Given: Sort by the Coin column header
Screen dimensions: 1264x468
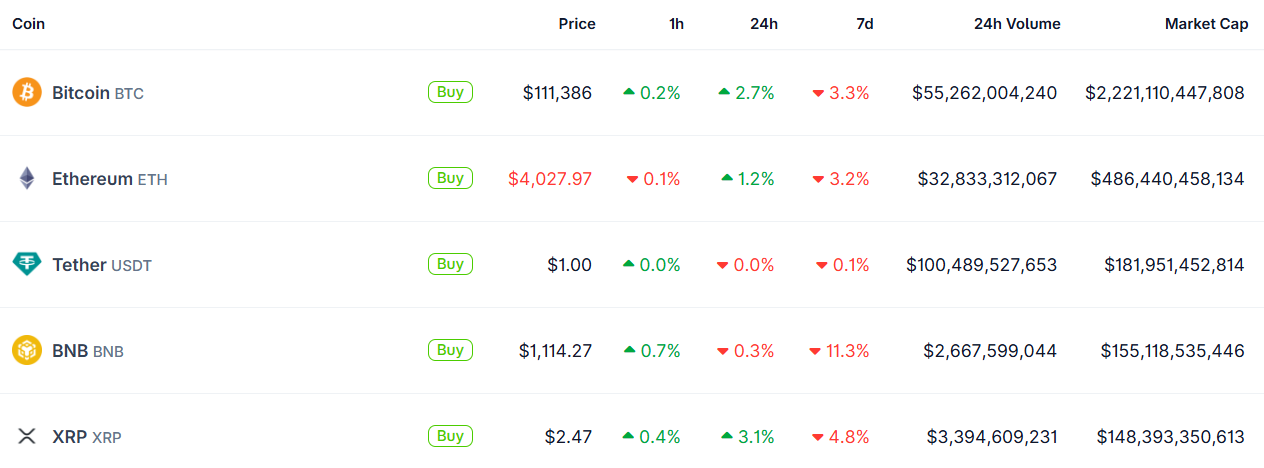Looking at the screenshot, I should (28, 24).
